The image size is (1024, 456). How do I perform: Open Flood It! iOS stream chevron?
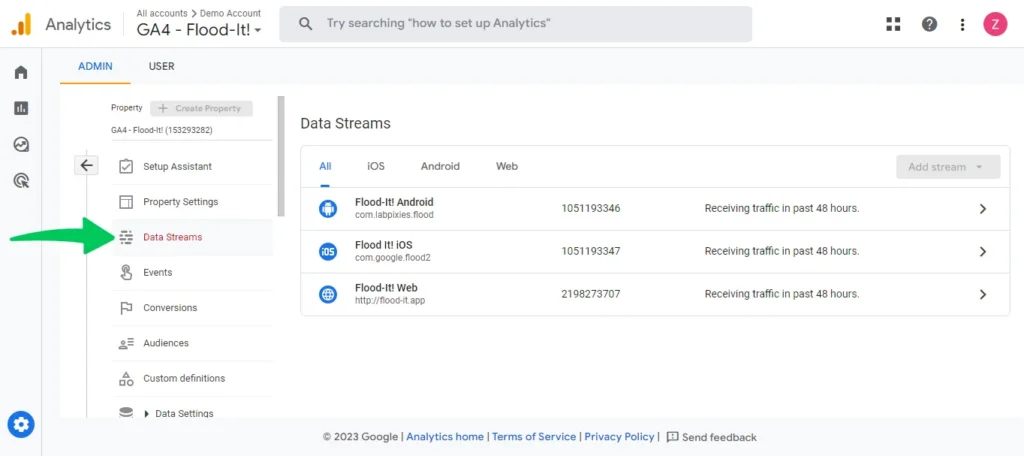tap(983, 252)
